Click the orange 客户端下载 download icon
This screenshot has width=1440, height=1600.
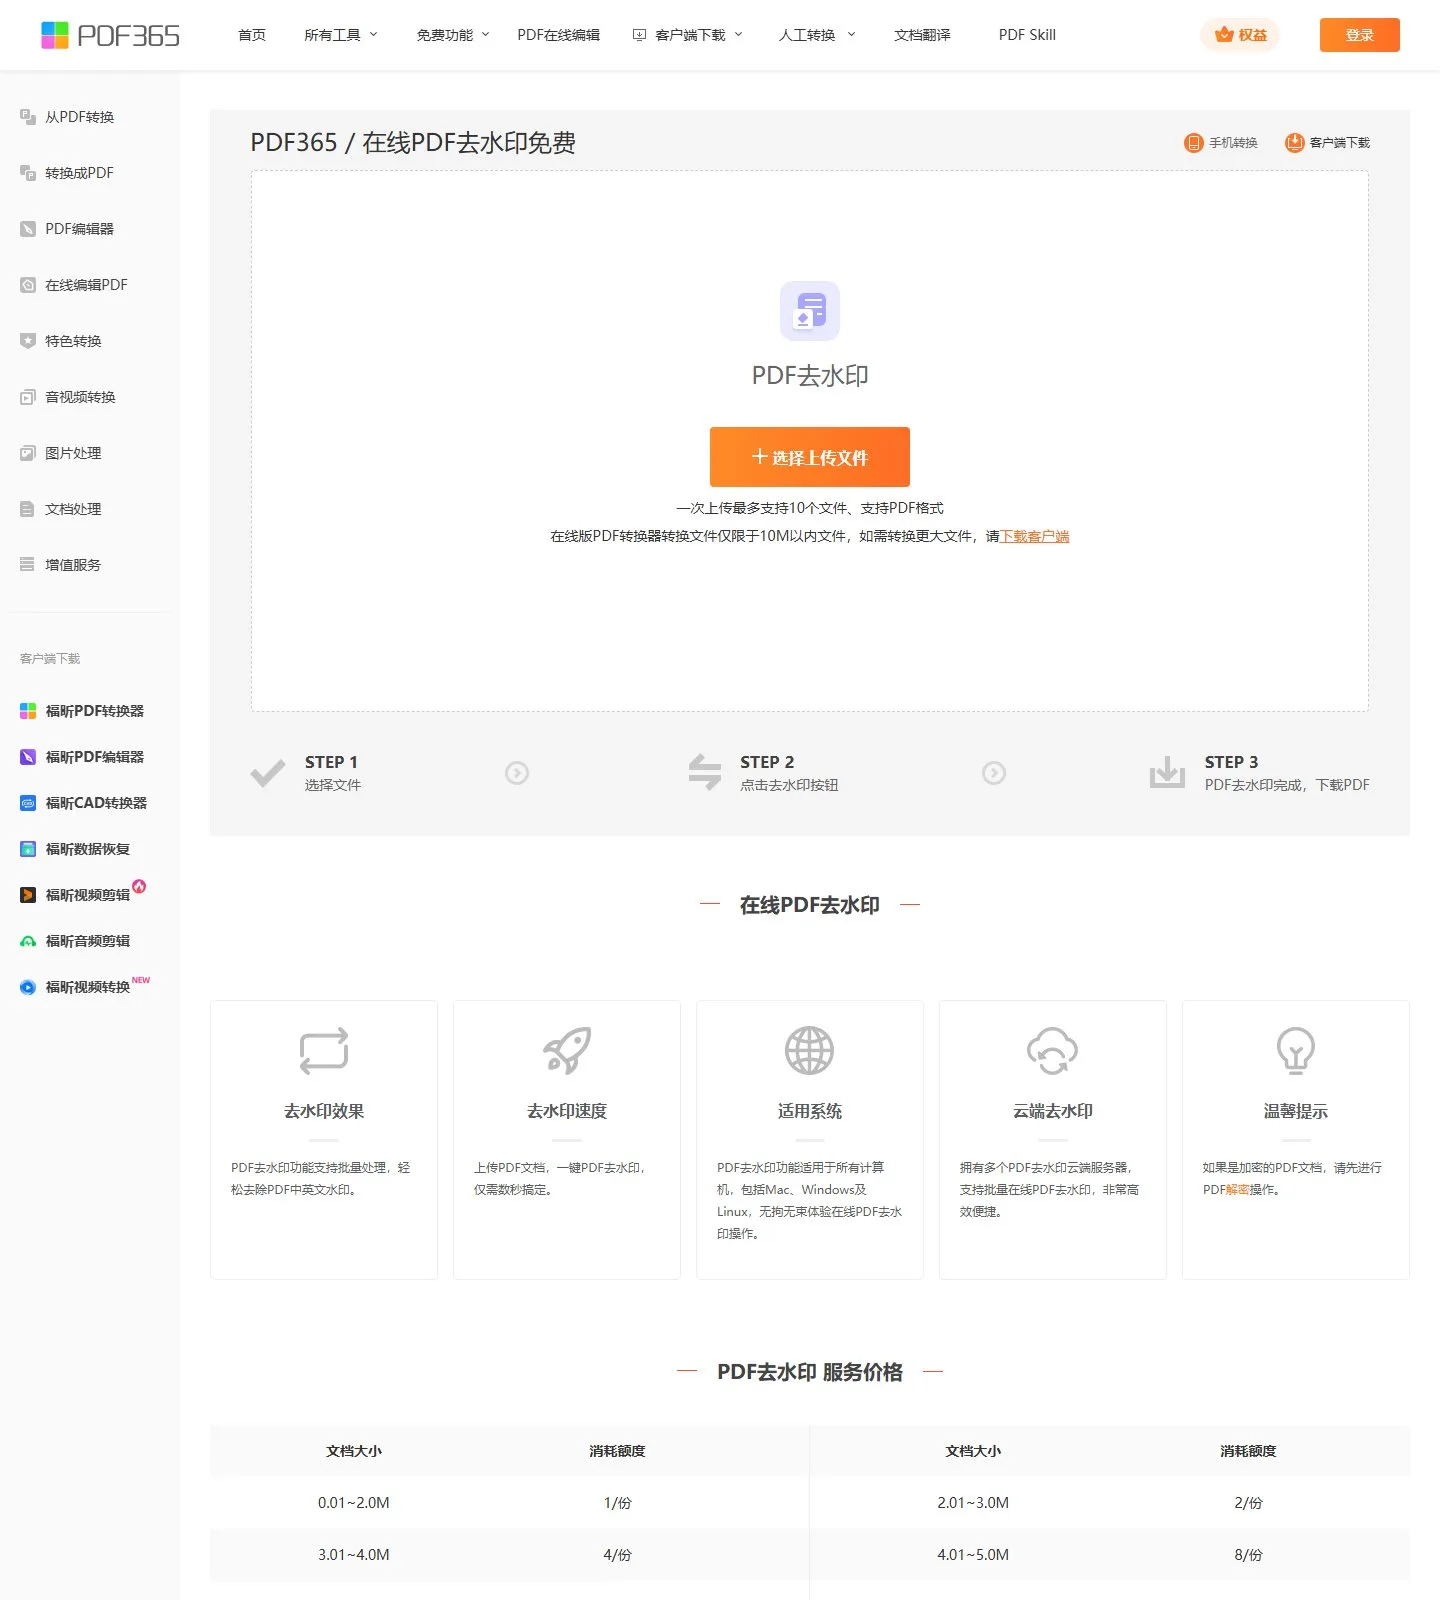1294,143
